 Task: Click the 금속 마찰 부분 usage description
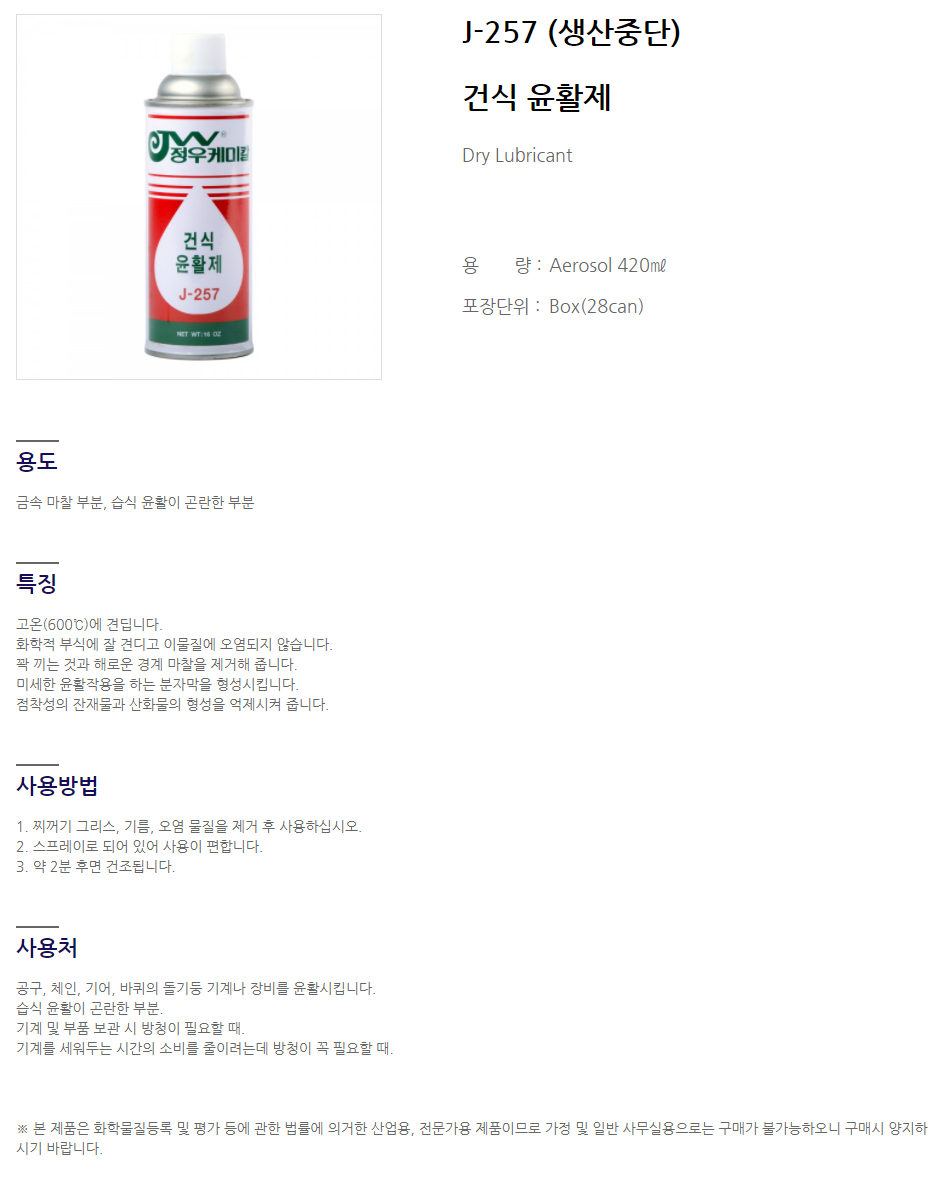click(135, 502)
